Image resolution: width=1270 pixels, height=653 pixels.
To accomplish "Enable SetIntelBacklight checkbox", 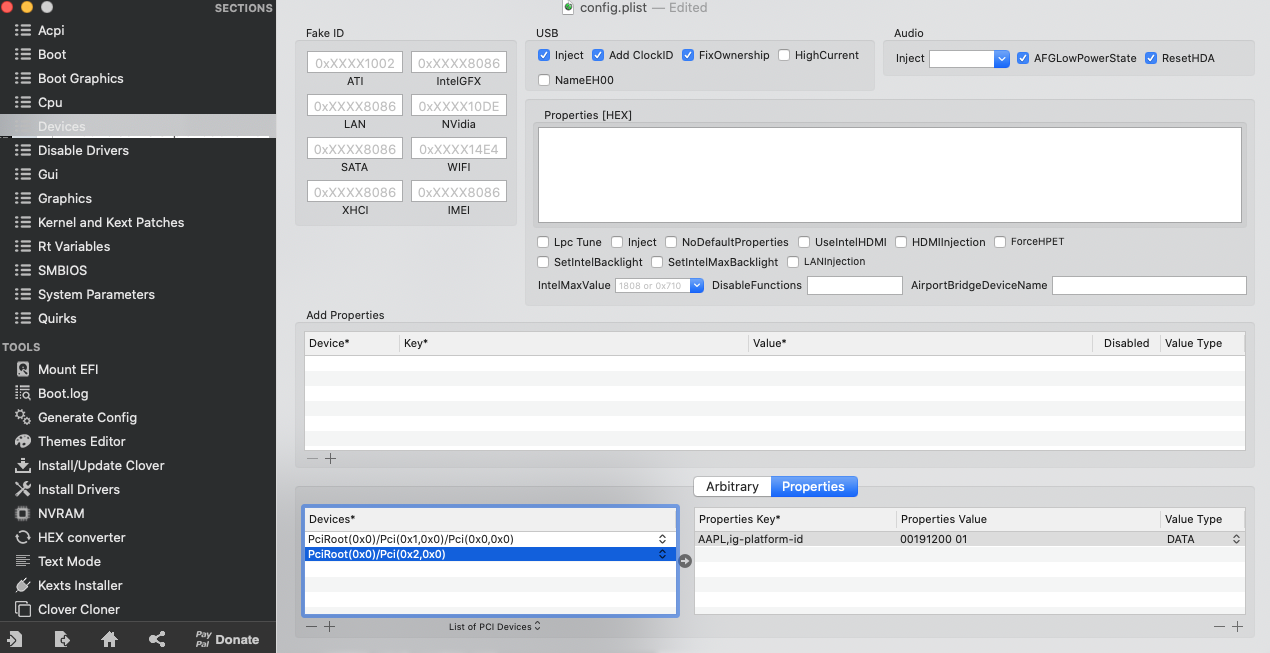I will pos(544,262).
